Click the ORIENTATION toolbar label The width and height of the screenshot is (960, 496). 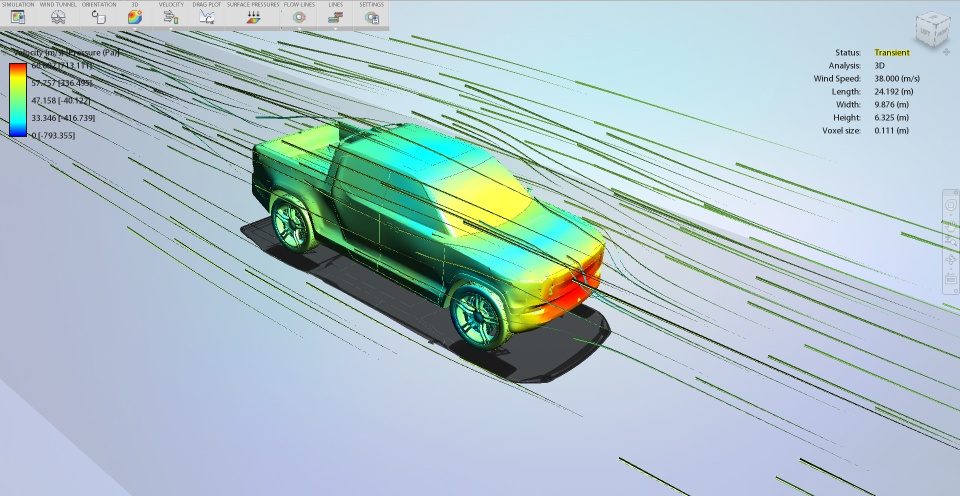99,4
